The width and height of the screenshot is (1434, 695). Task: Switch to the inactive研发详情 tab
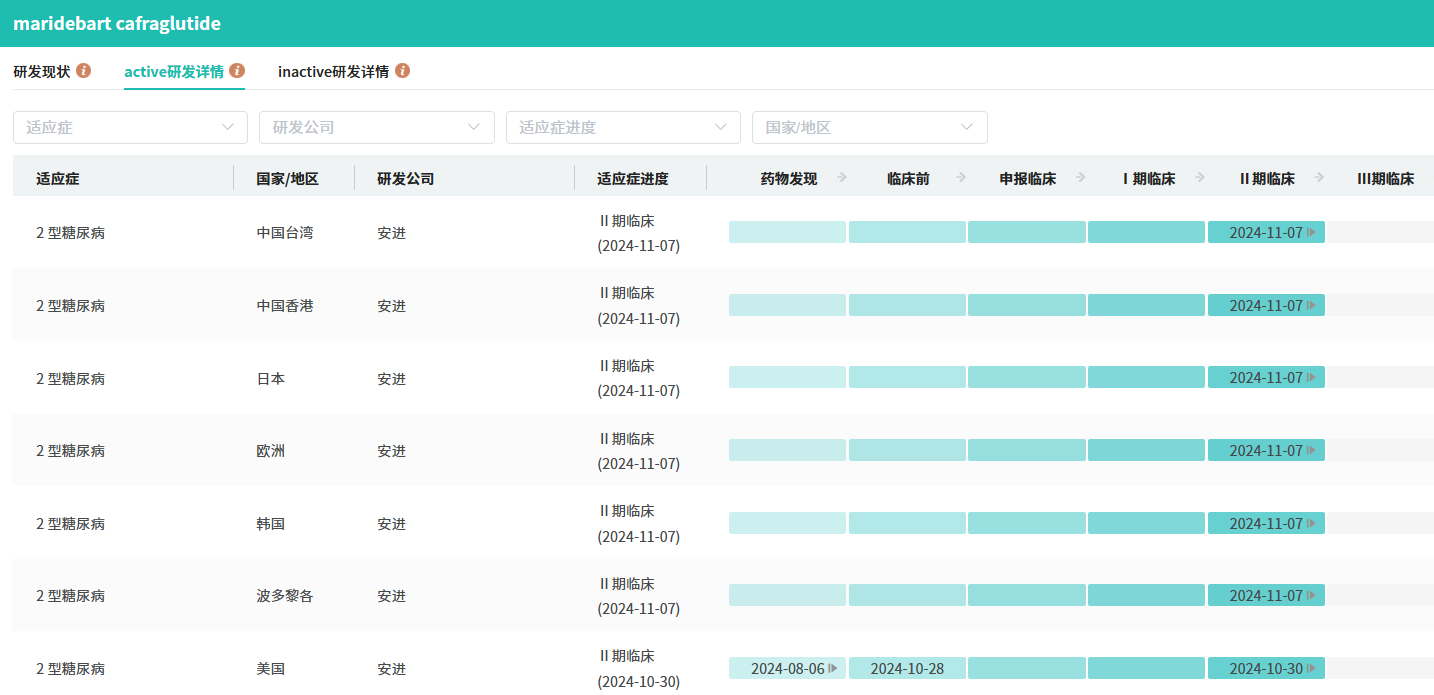click(333, 72)
